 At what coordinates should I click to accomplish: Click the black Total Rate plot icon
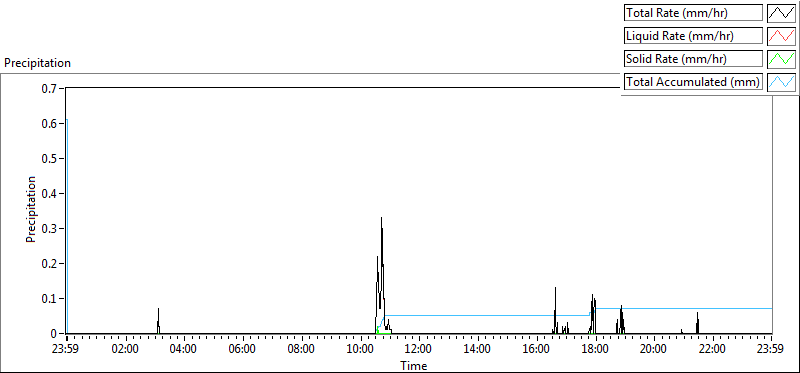782,12
